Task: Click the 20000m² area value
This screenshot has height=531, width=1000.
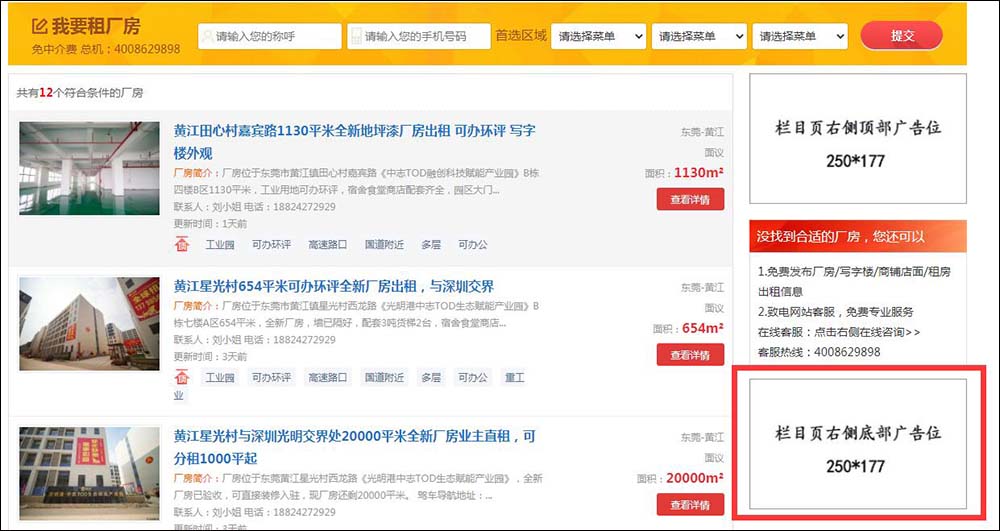Action: 695,478
